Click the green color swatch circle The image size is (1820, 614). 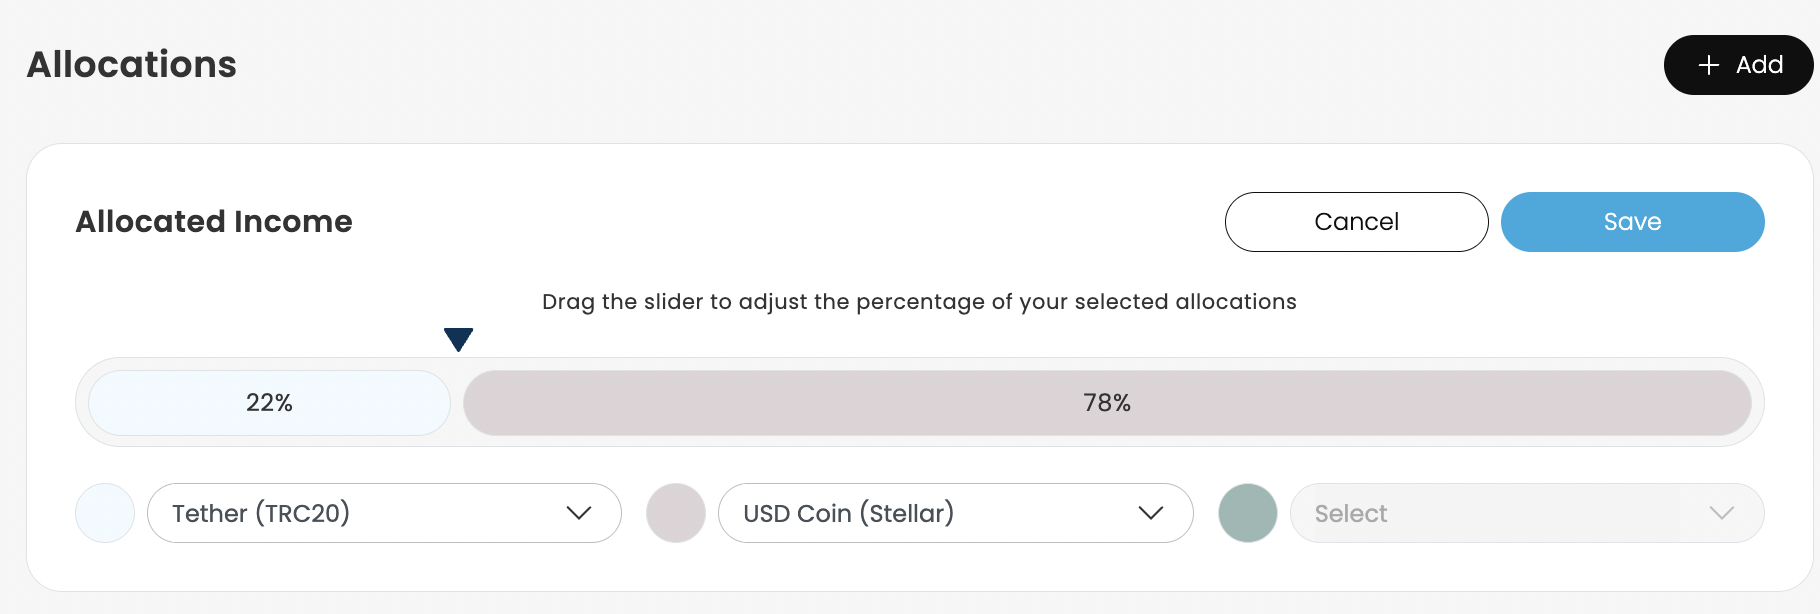pyautogui.click(x=1247, y=513)
